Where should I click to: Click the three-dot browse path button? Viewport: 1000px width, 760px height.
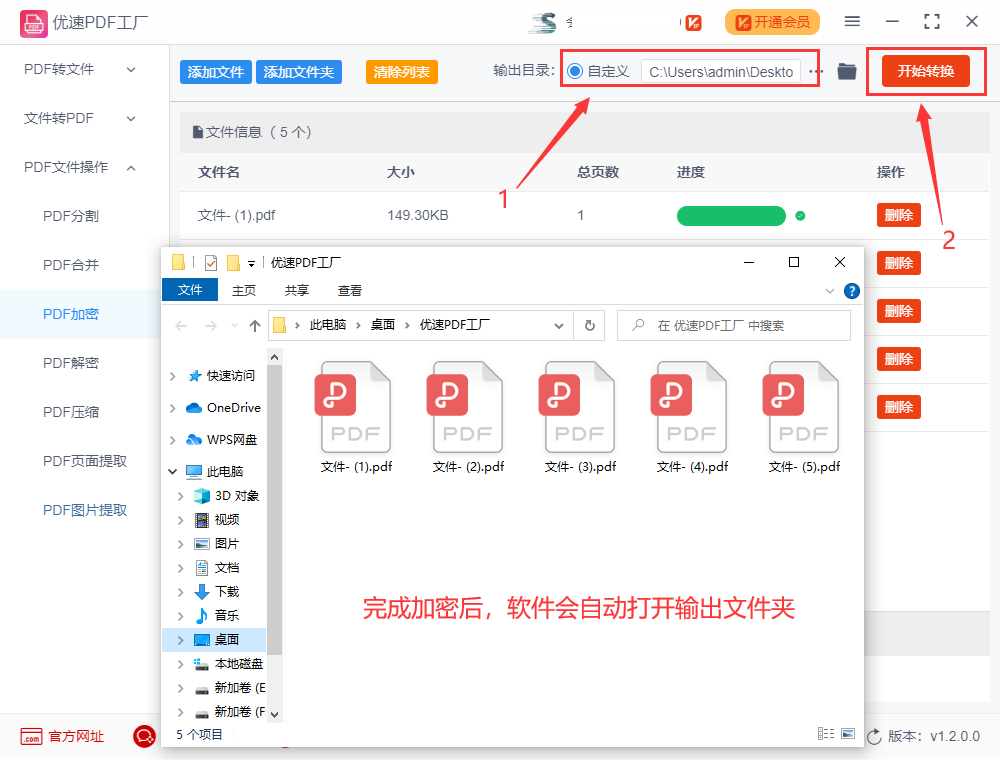pos(816,71)
